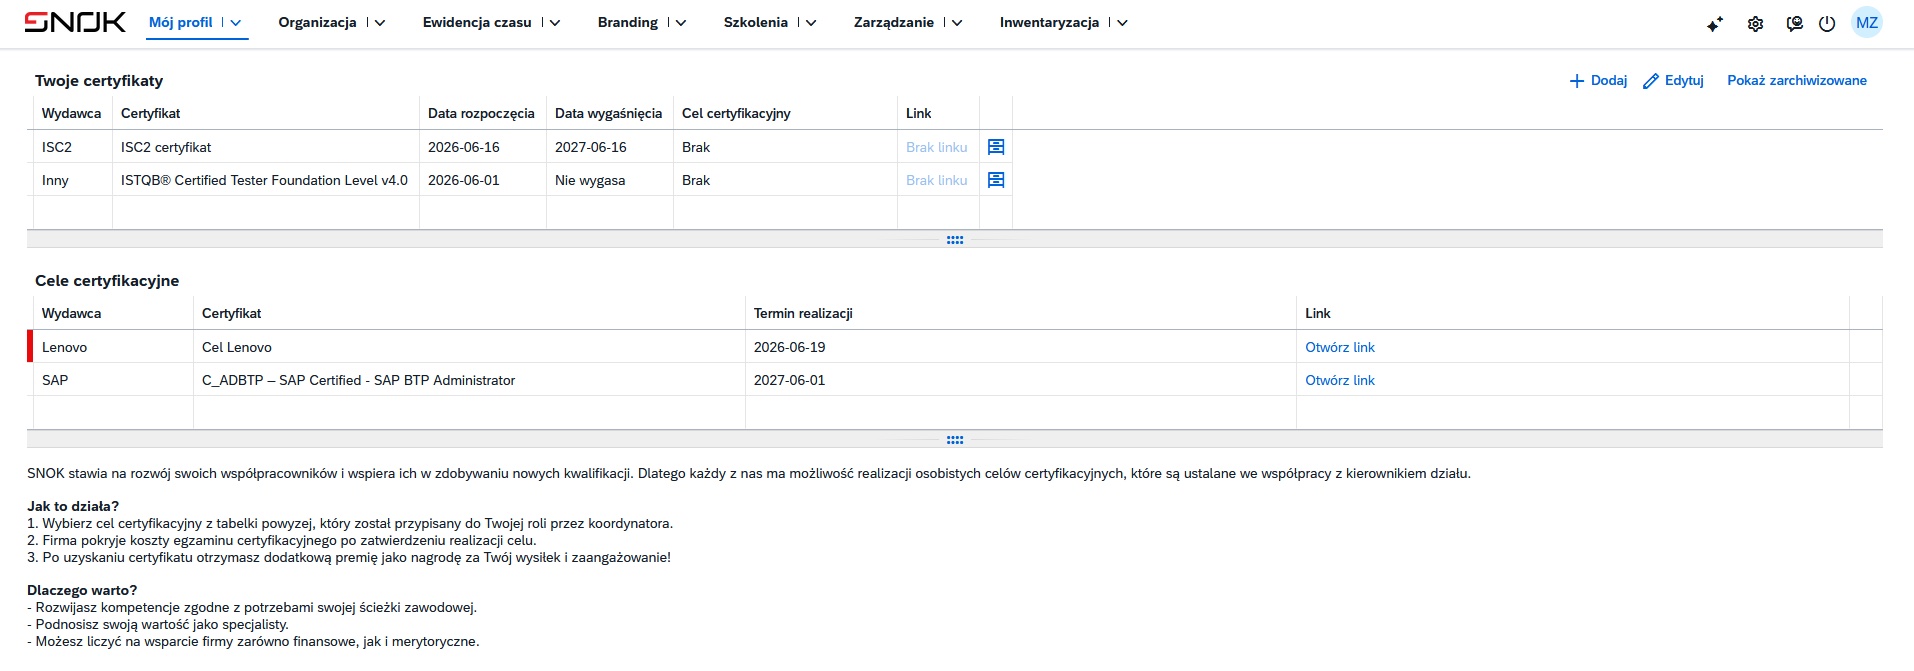Click the power logout icon
Viewport: 1914px width, 671px height.
(x=1827, y=24)
